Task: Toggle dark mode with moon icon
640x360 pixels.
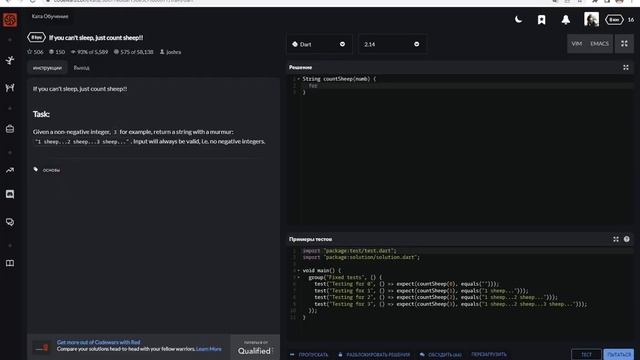Action: pyautogui.click(x=518, y=19)
